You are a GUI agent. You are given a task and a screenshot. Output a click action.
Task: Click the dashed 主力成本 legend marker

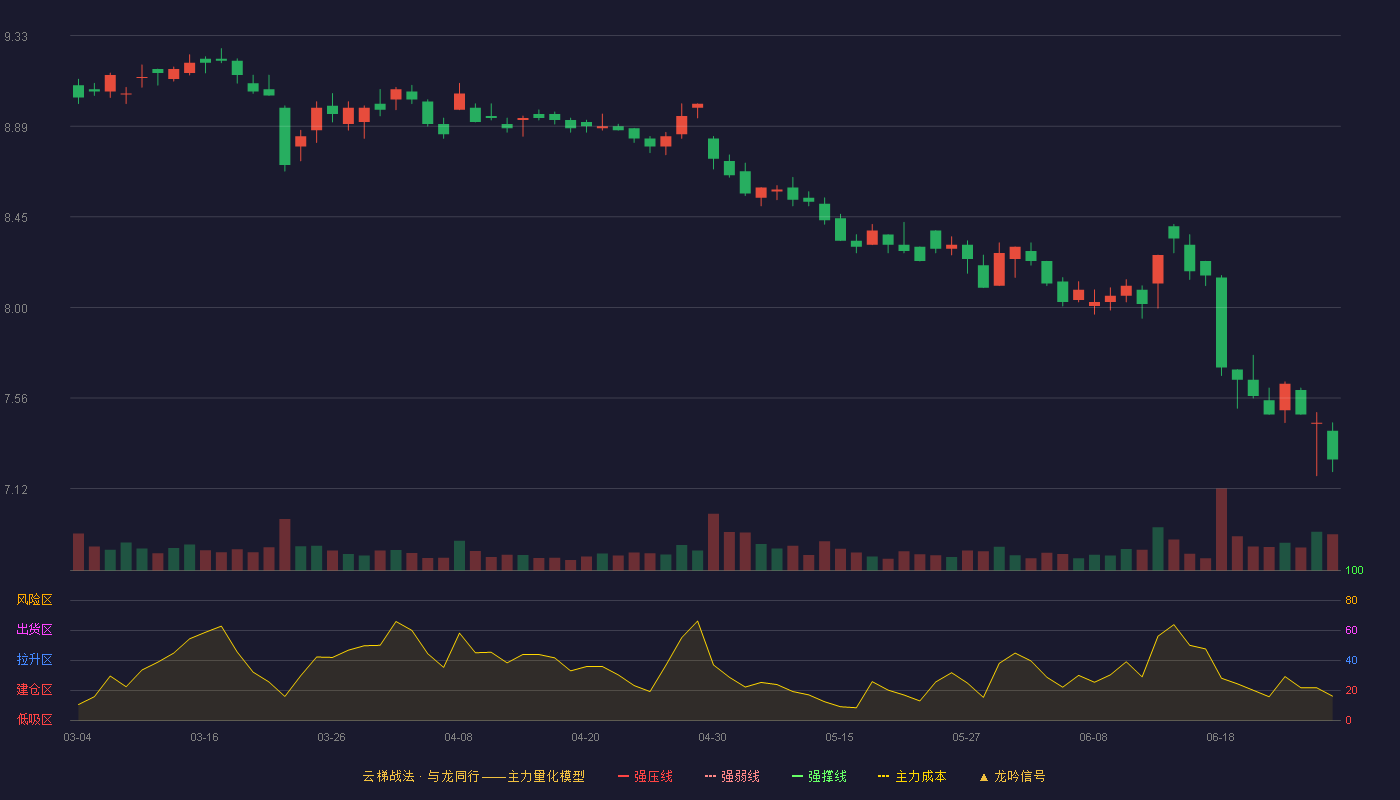point(883,776)
